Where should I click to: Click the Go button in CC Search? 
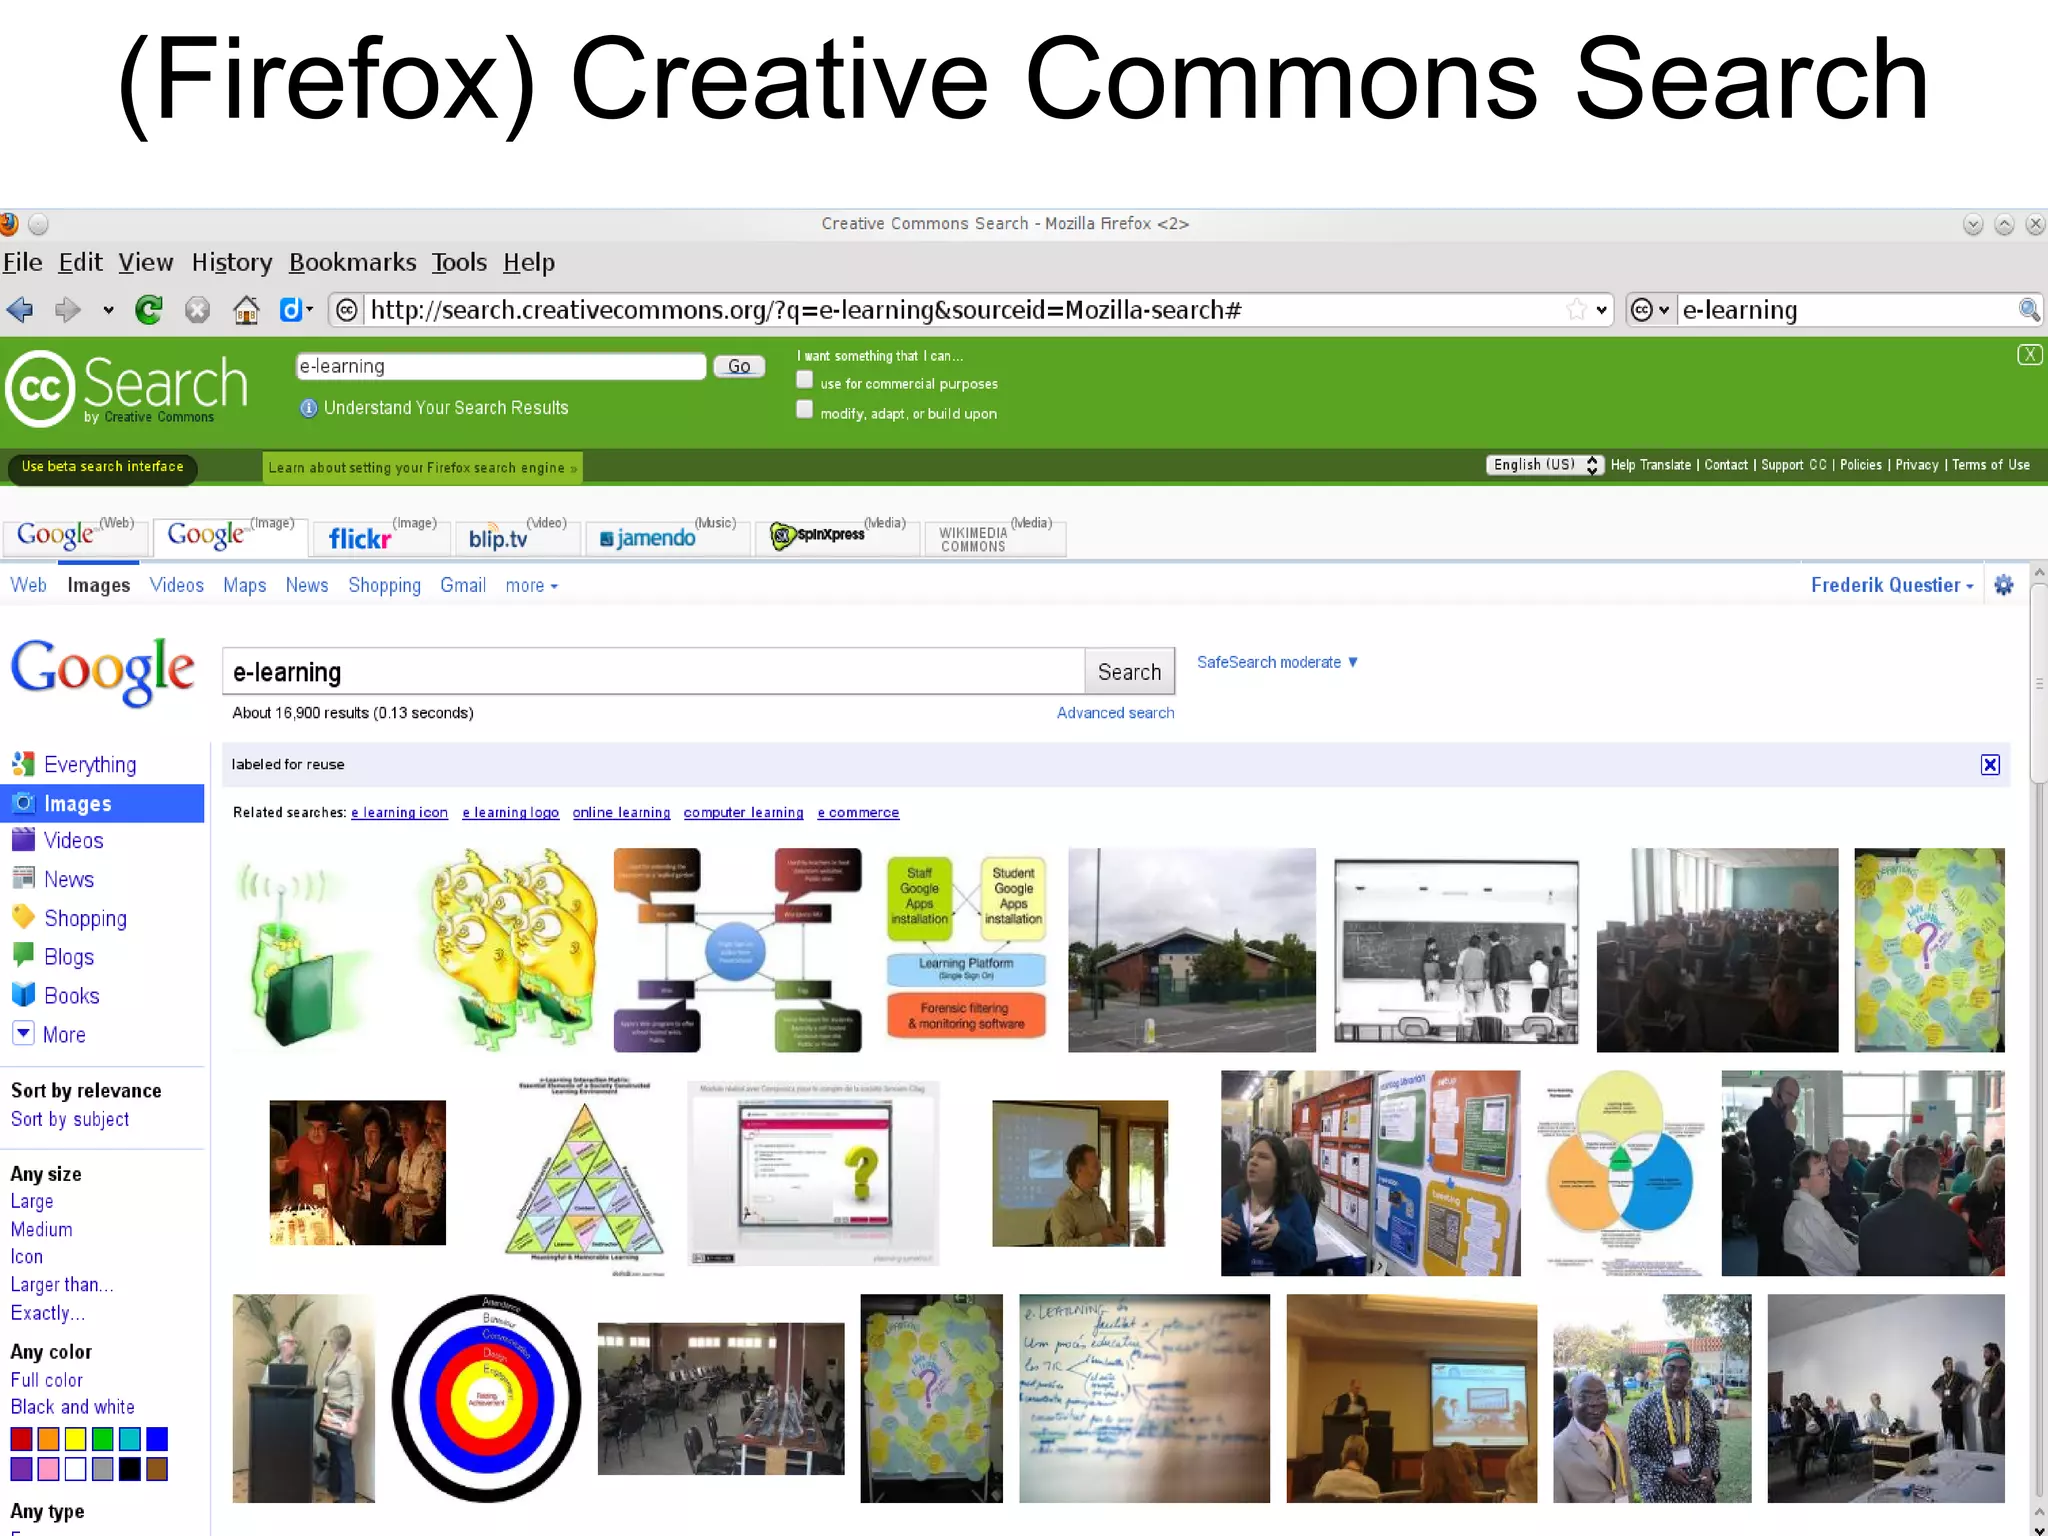pyautogui.click(x=739, y=367)
